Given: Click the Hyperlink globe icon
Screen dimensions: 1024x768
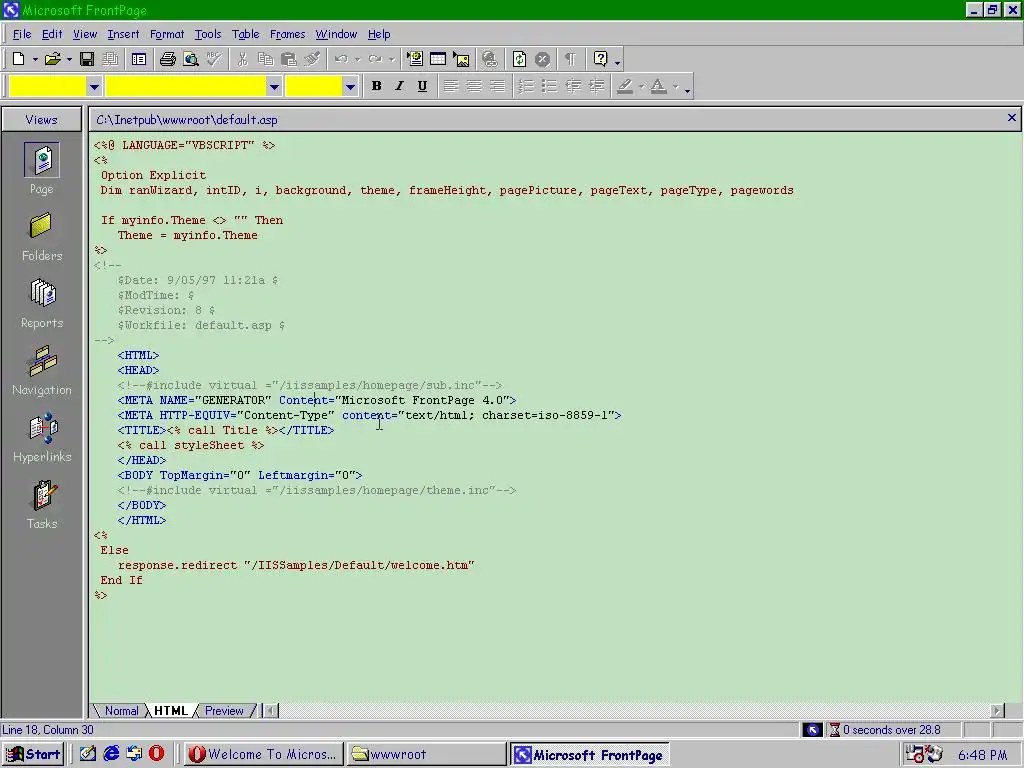Looking at the screenshot, I should [490, 59].
